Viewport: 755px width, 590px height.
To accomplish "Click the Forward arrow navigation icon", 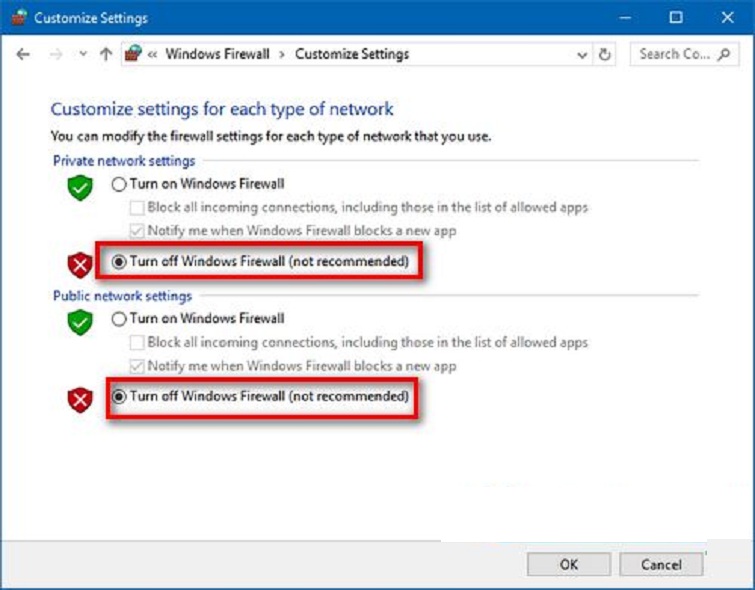I will pos(56,55).
